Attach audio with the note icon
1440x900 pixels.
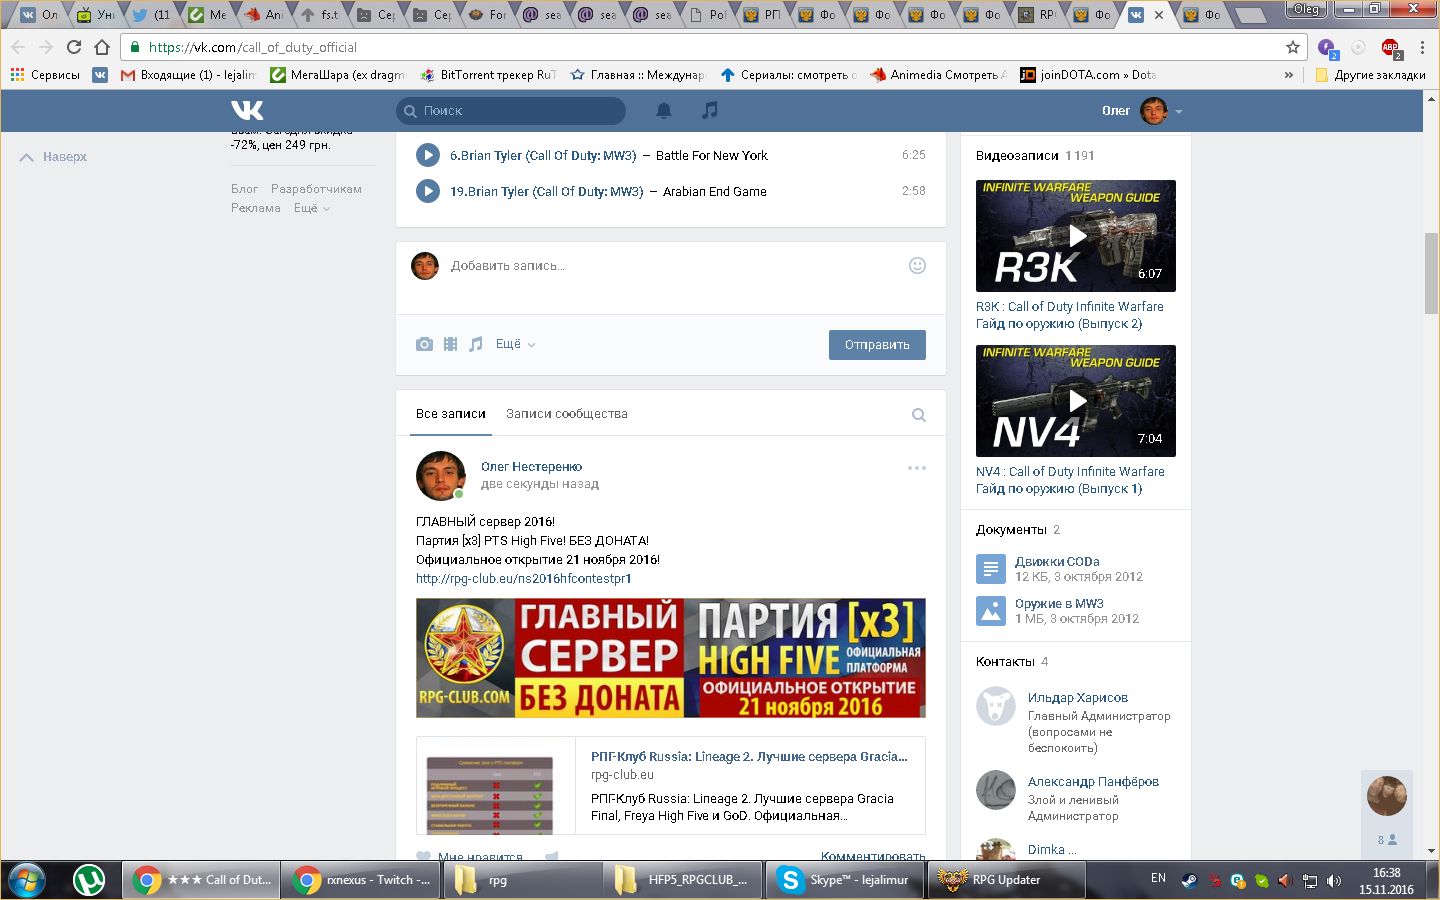point(476,344)
